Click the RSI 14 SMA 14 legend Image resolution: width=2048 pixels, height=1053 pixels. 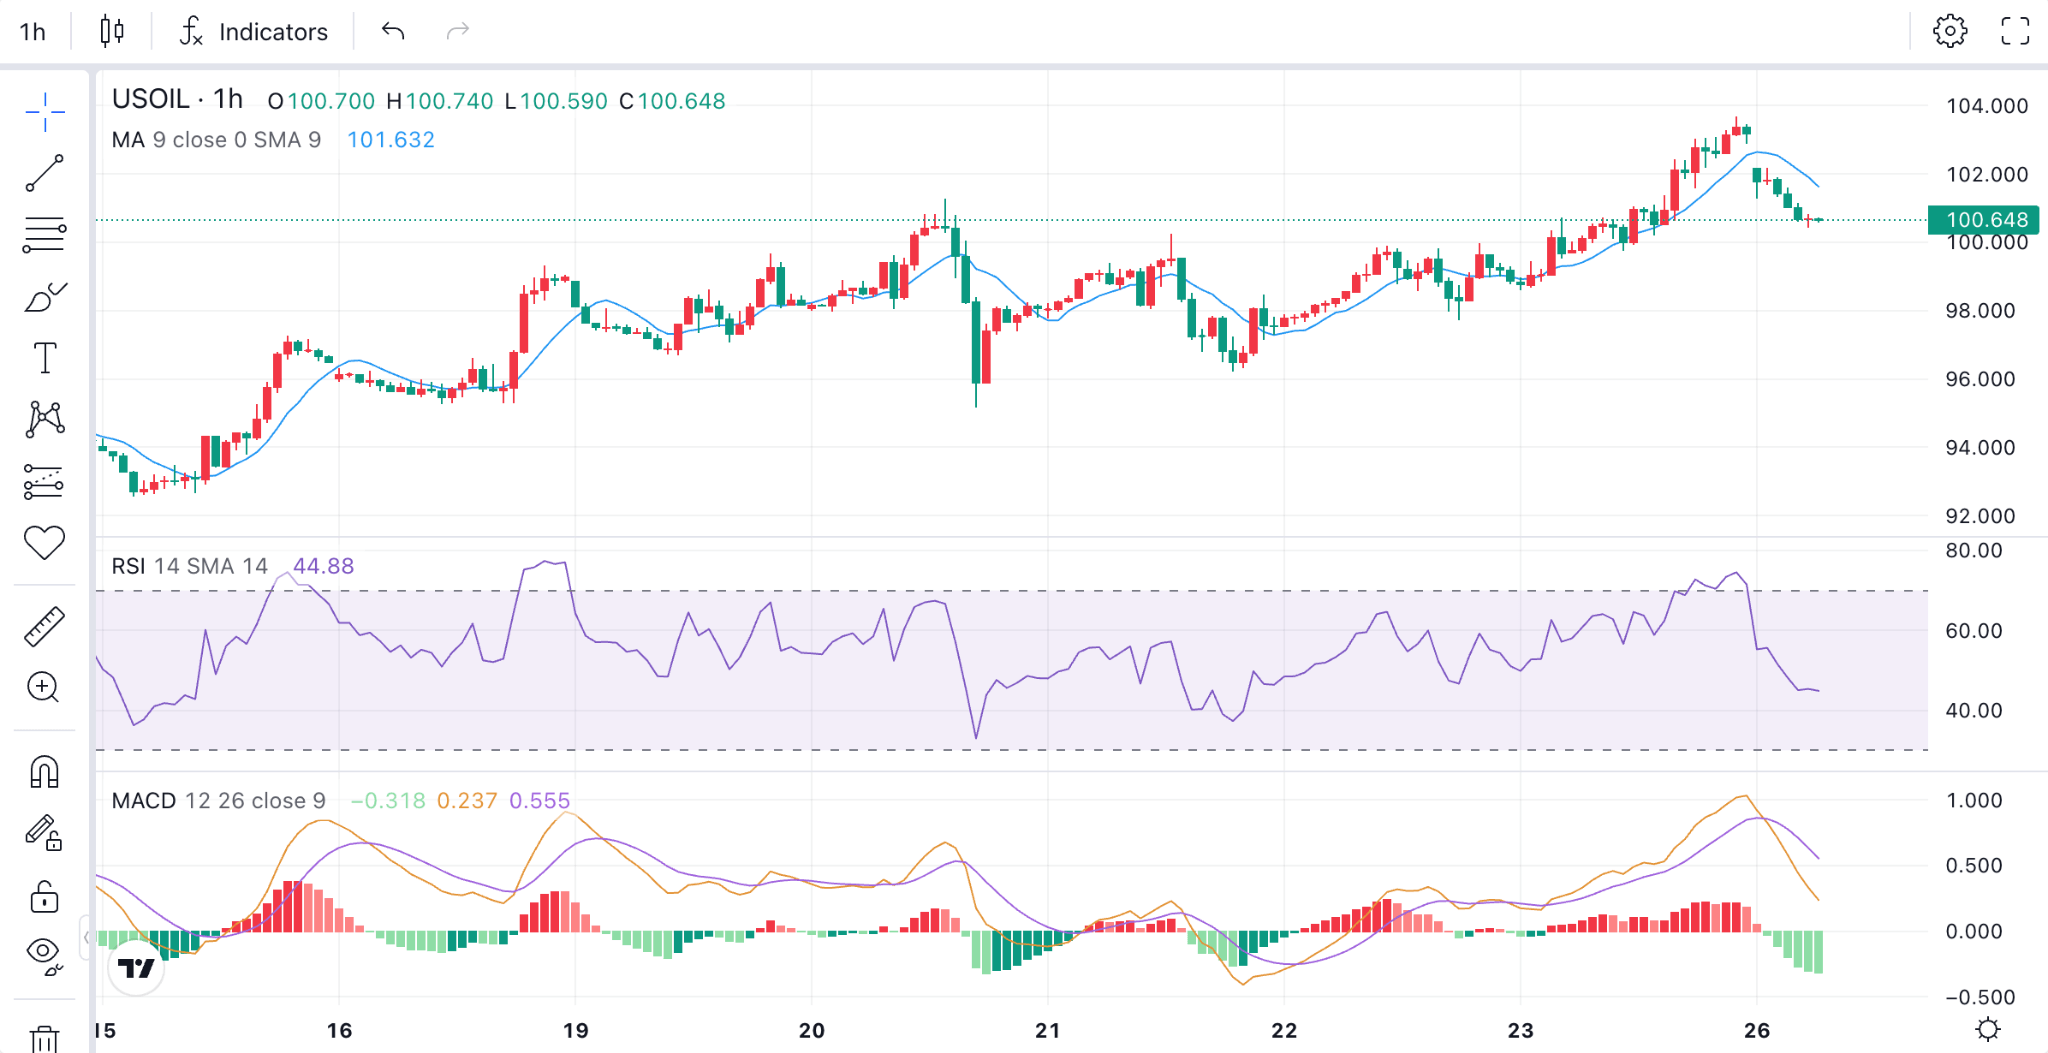[x=189, y=566]
